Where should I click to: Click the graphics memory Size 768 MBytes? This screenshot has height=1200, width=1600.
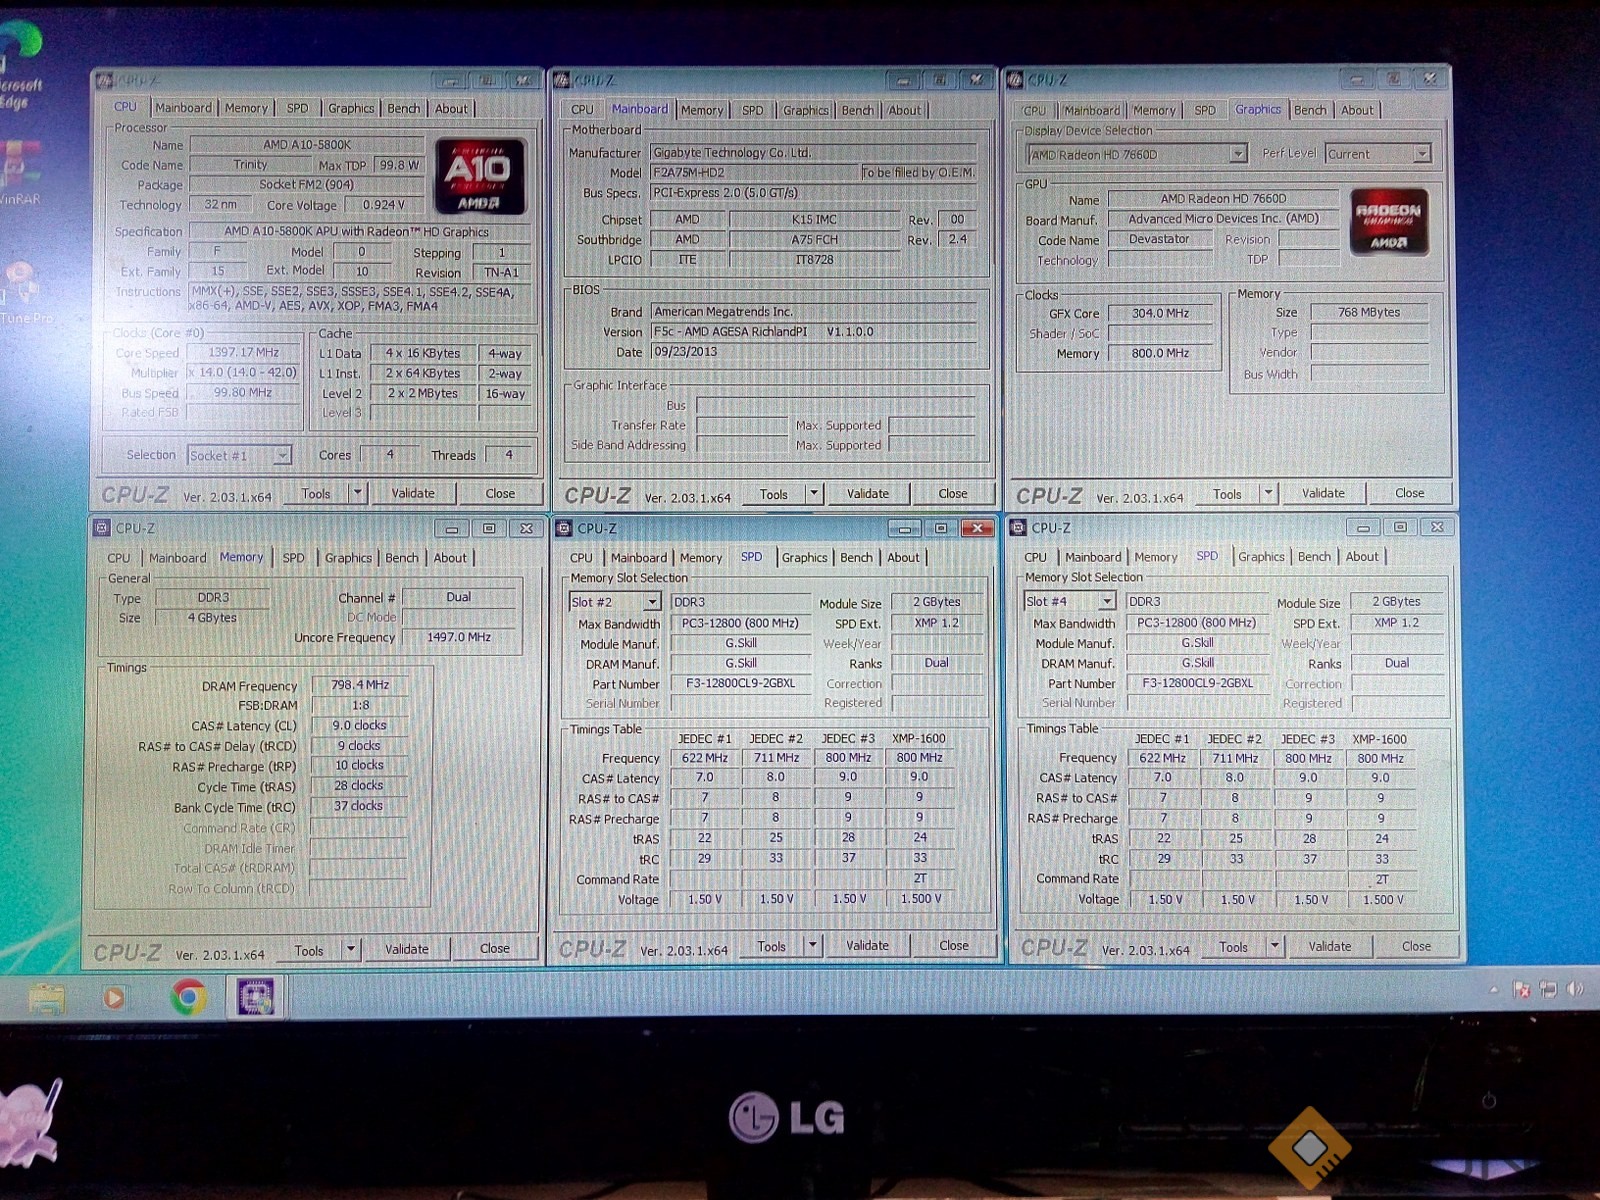[x=1369, y=313]
